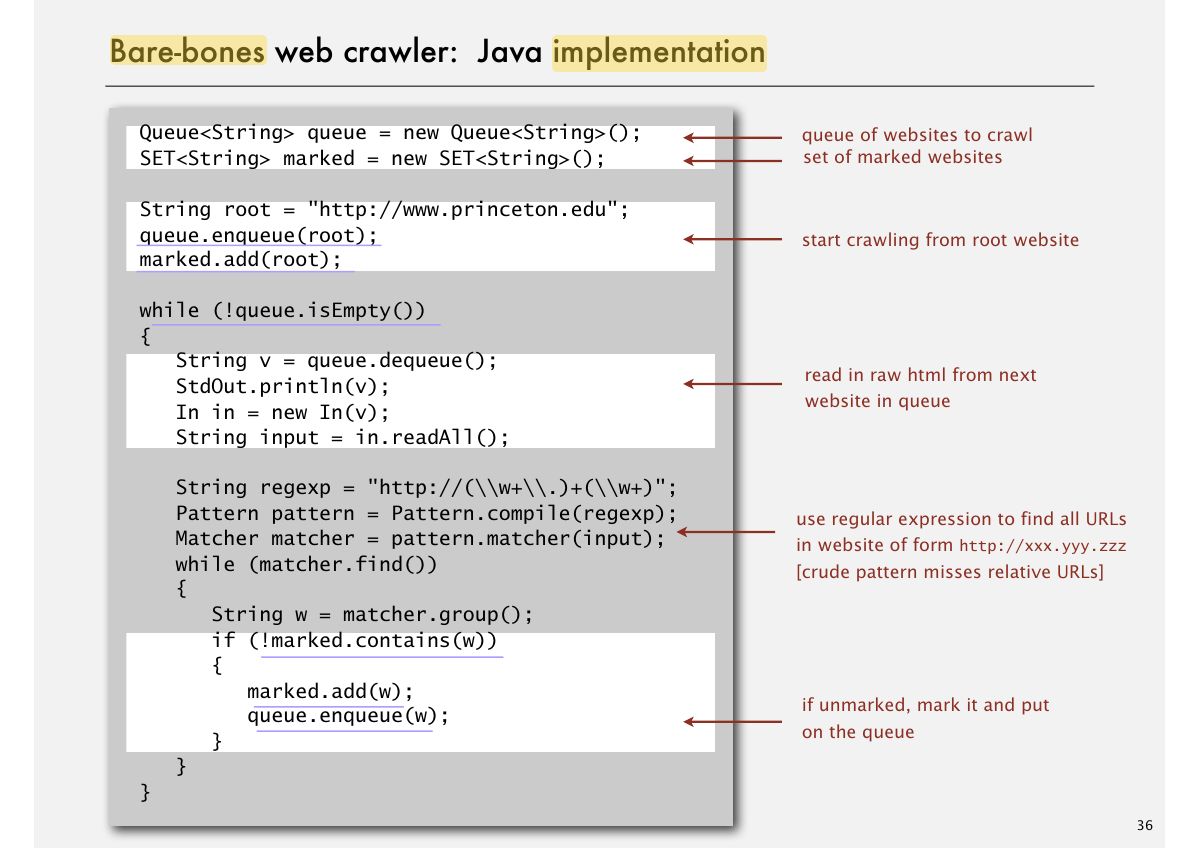1200x849 pixels.
Task: Click the queue.enqueue(w); line
Action: point(348,717)
